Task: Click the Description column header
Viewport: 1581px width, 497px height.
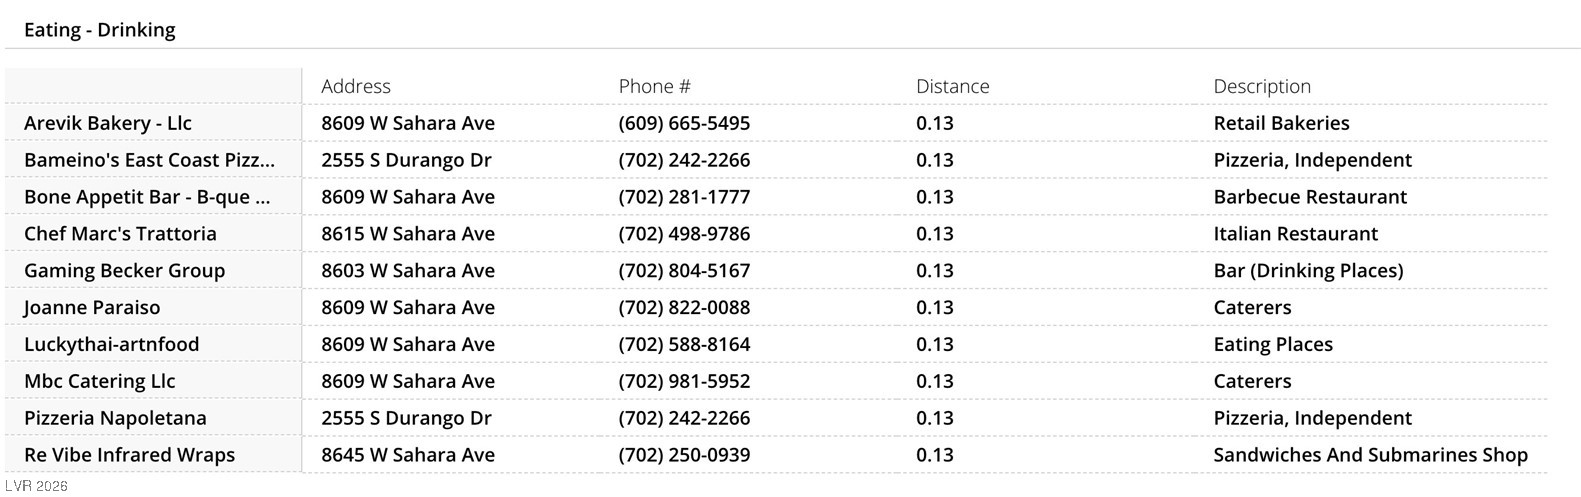Action: [1262, 86]
